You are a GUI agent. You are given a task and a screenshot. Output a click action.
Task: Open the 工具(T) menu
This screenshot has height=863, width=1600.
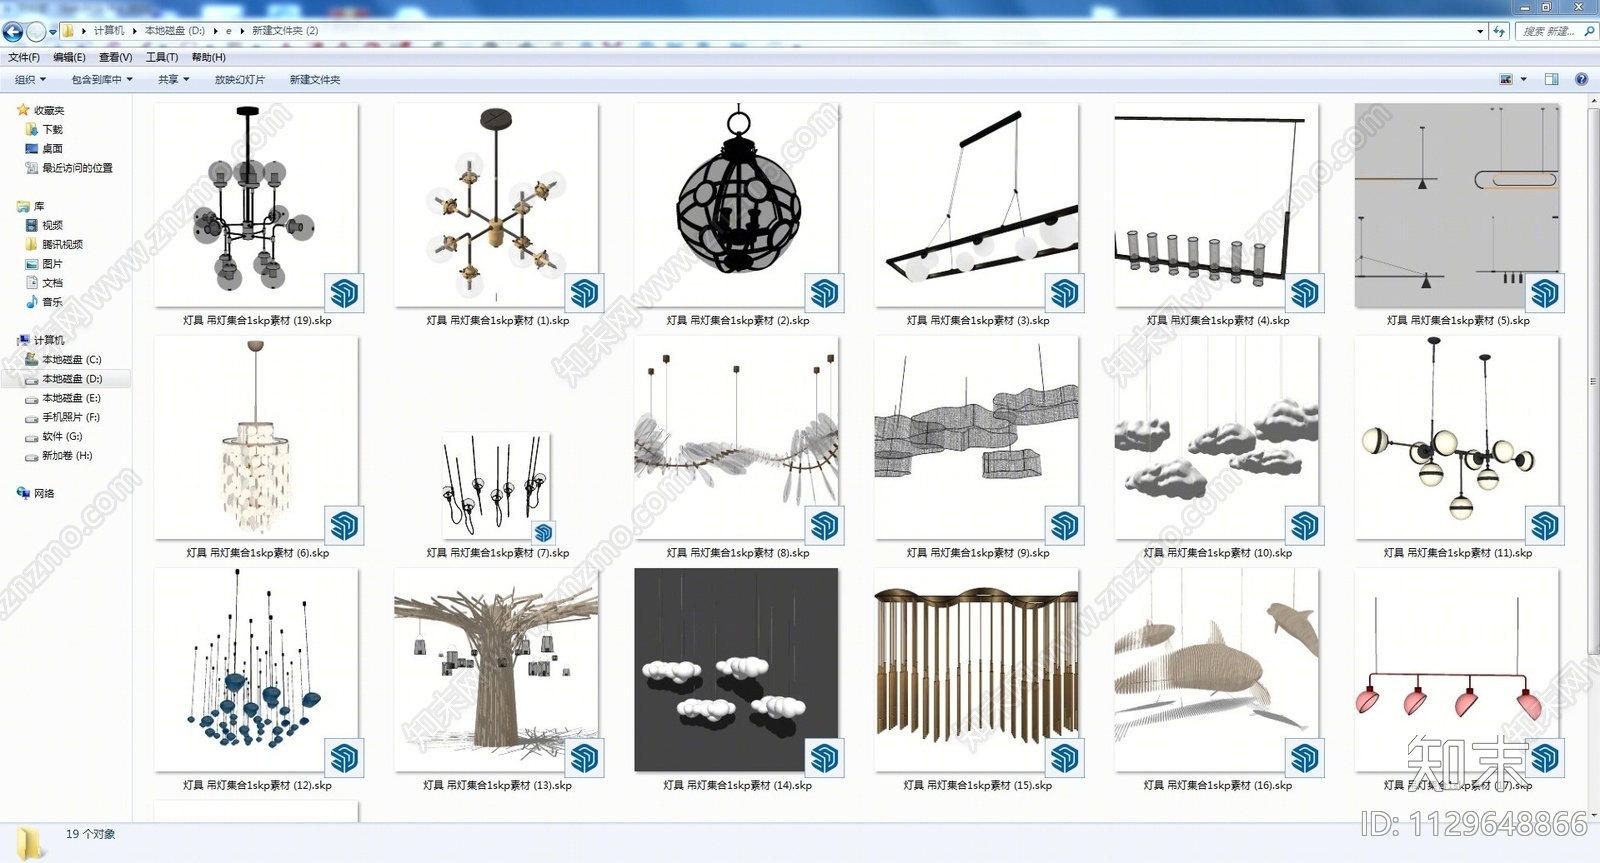(162, 57)
